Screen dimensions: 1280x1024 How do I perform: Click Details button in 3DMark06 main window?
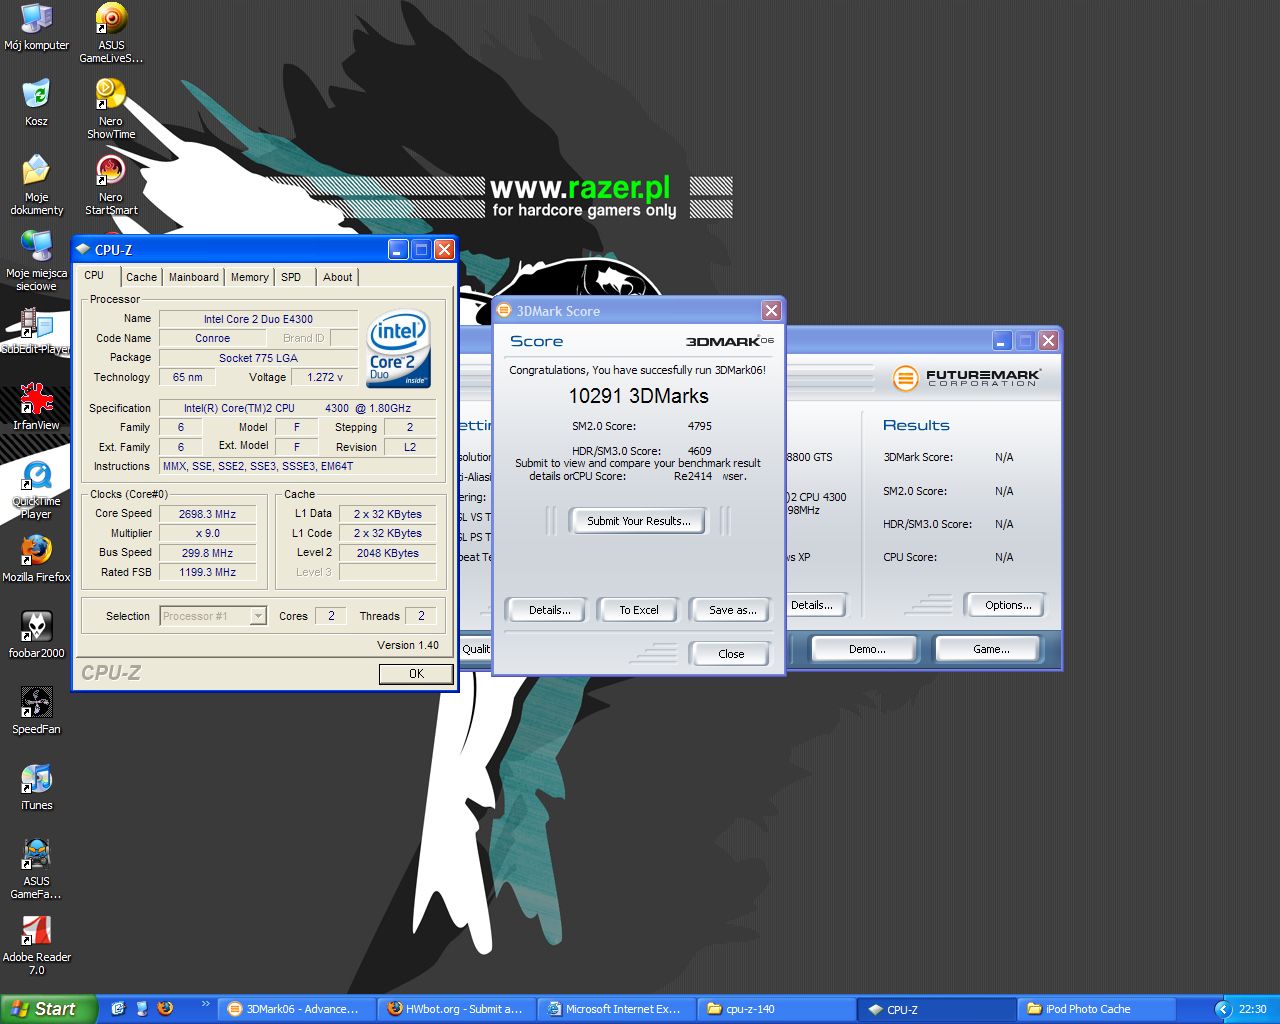816,605
